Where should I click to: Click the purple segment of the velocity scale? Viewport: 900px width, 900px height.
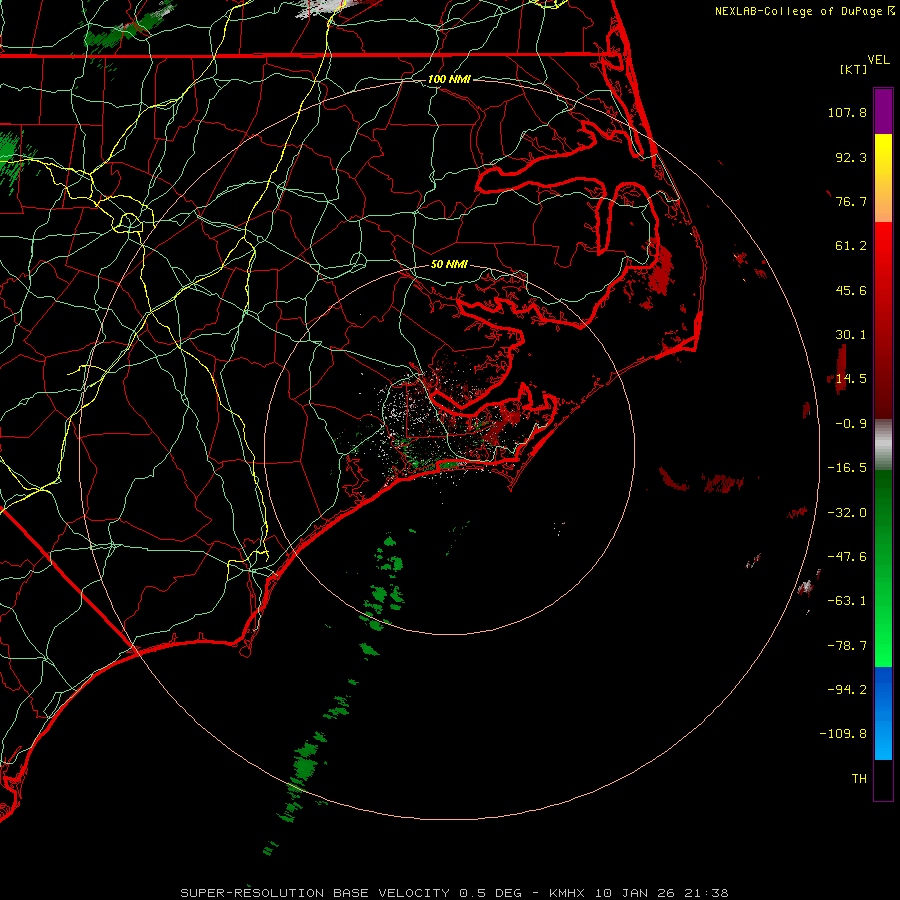pyautogui.click(x=883, y=112)
